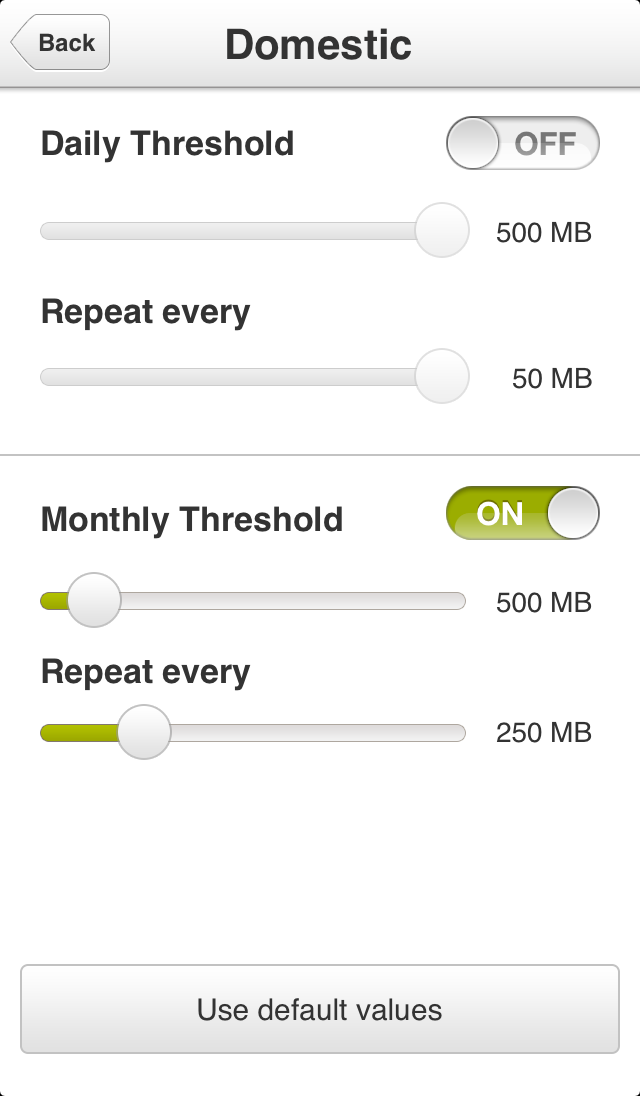This screenshot has width=640, height=1096.
Task: Turn on the Daily Threshold switch
Action: coord(522,144)
